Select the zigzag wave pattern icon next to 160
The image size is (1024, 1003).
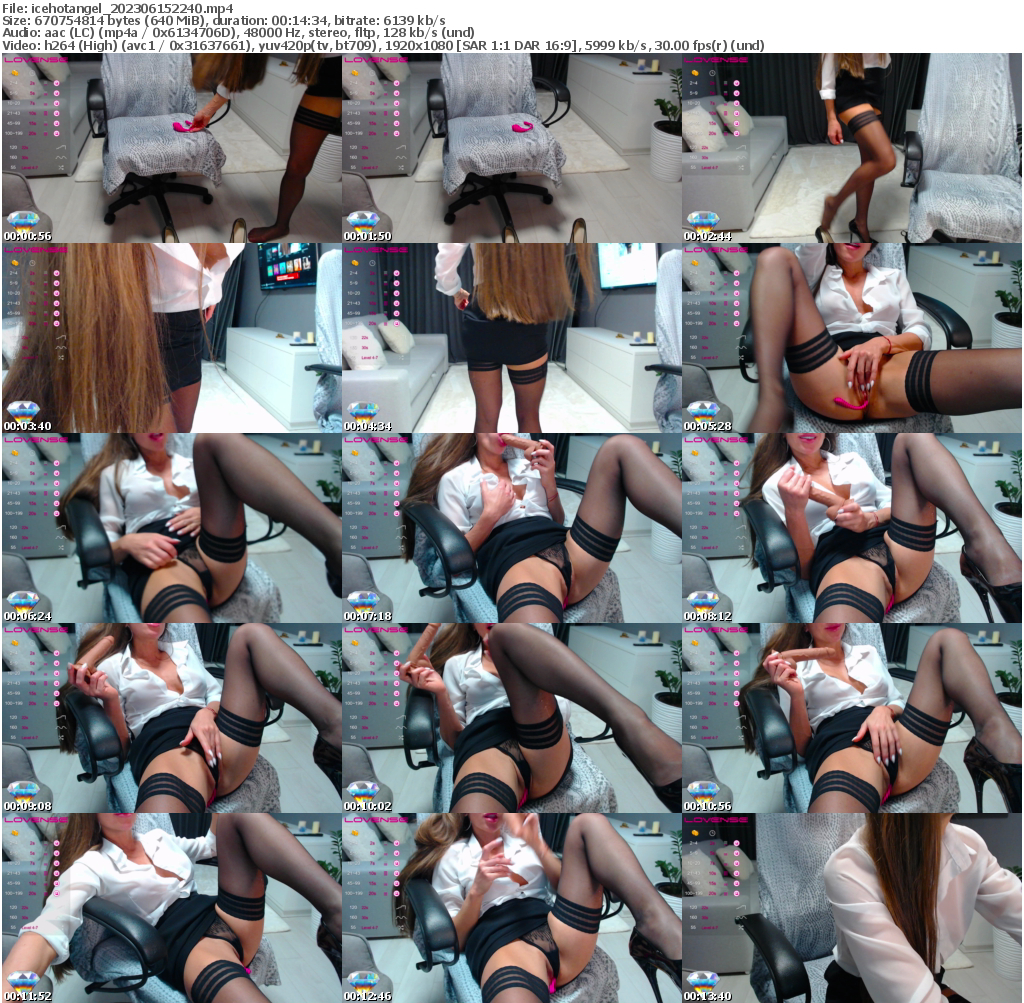[x=61, y=156]
